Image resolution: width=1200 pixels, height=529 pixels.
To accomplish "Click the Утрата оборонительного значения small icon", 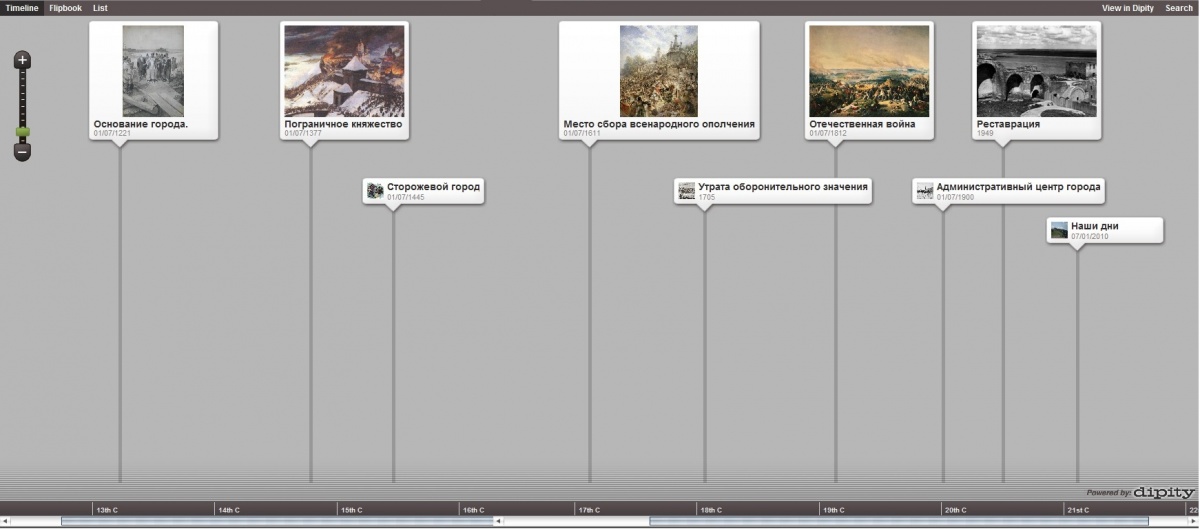I will coord(686,191).
